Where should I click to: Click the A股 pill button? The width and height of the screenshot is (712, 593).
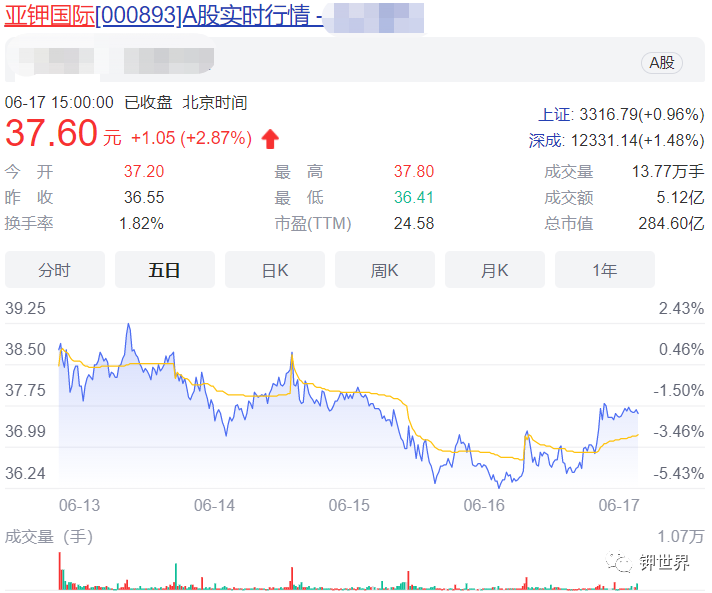pyautogui.click(x=662, y=63)
